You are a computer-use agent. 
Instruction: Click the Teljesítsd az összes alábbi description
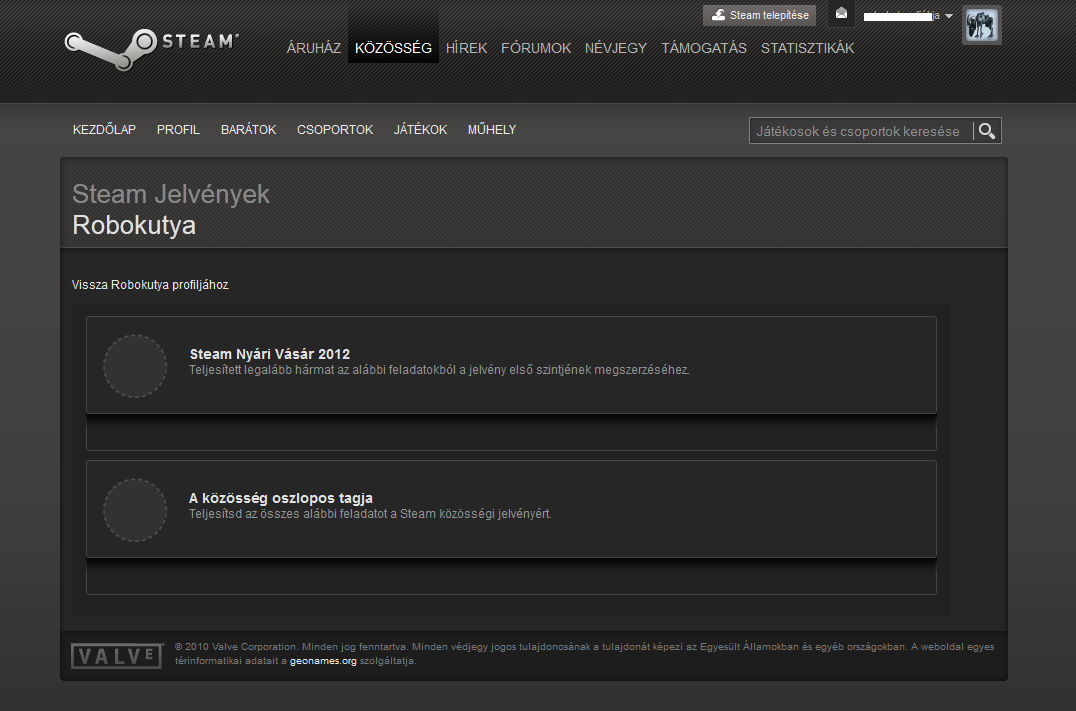pos(370,514)
